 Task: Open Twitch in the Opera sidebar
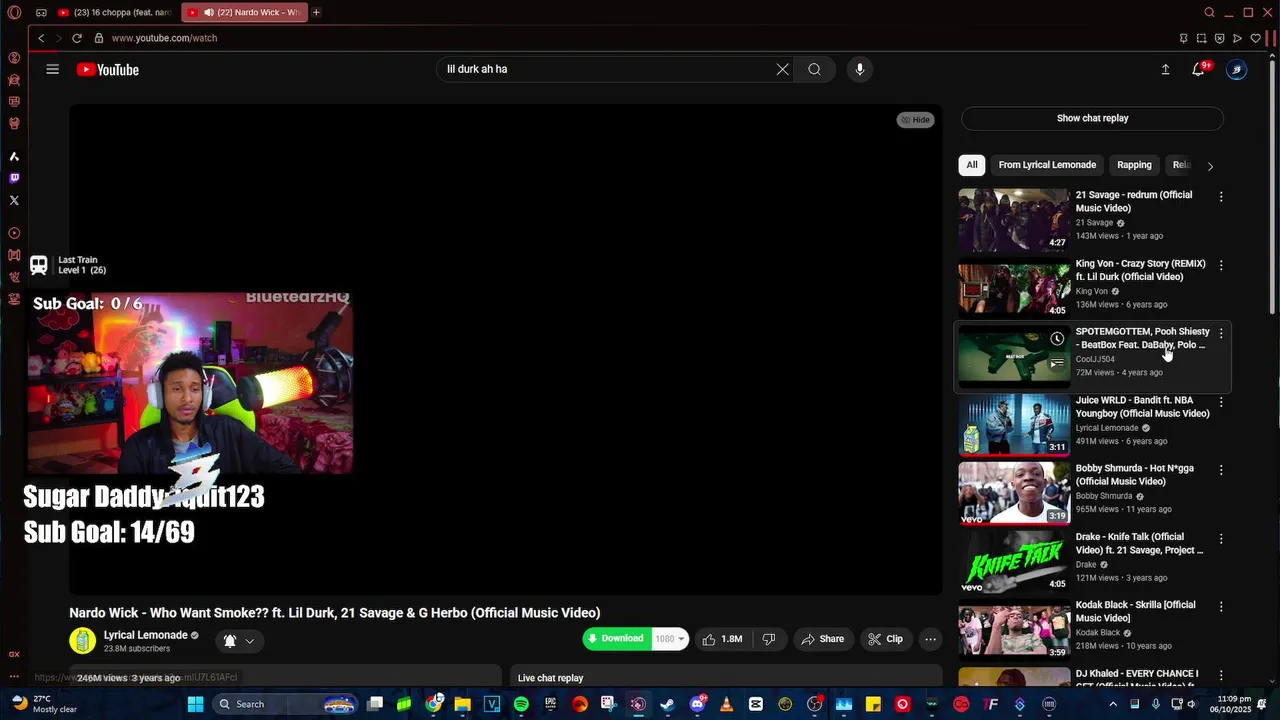pos(14,178)
